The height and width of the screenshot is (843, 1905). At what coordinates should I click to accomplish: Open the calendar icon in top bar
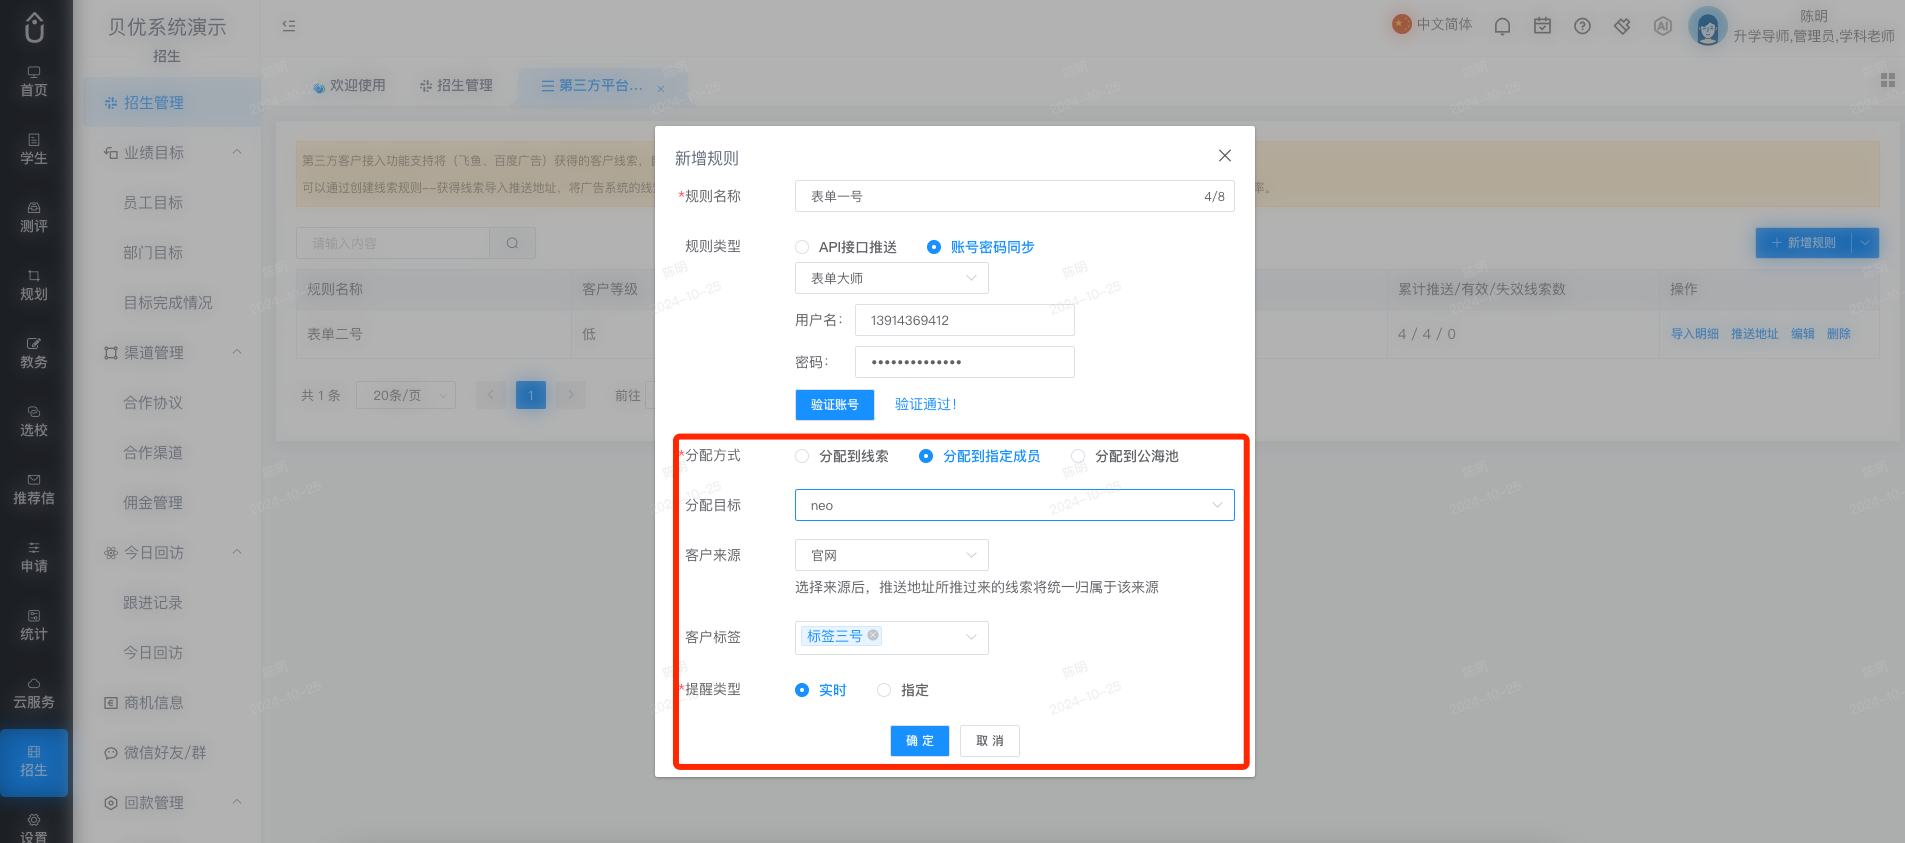pos(1542,26)
